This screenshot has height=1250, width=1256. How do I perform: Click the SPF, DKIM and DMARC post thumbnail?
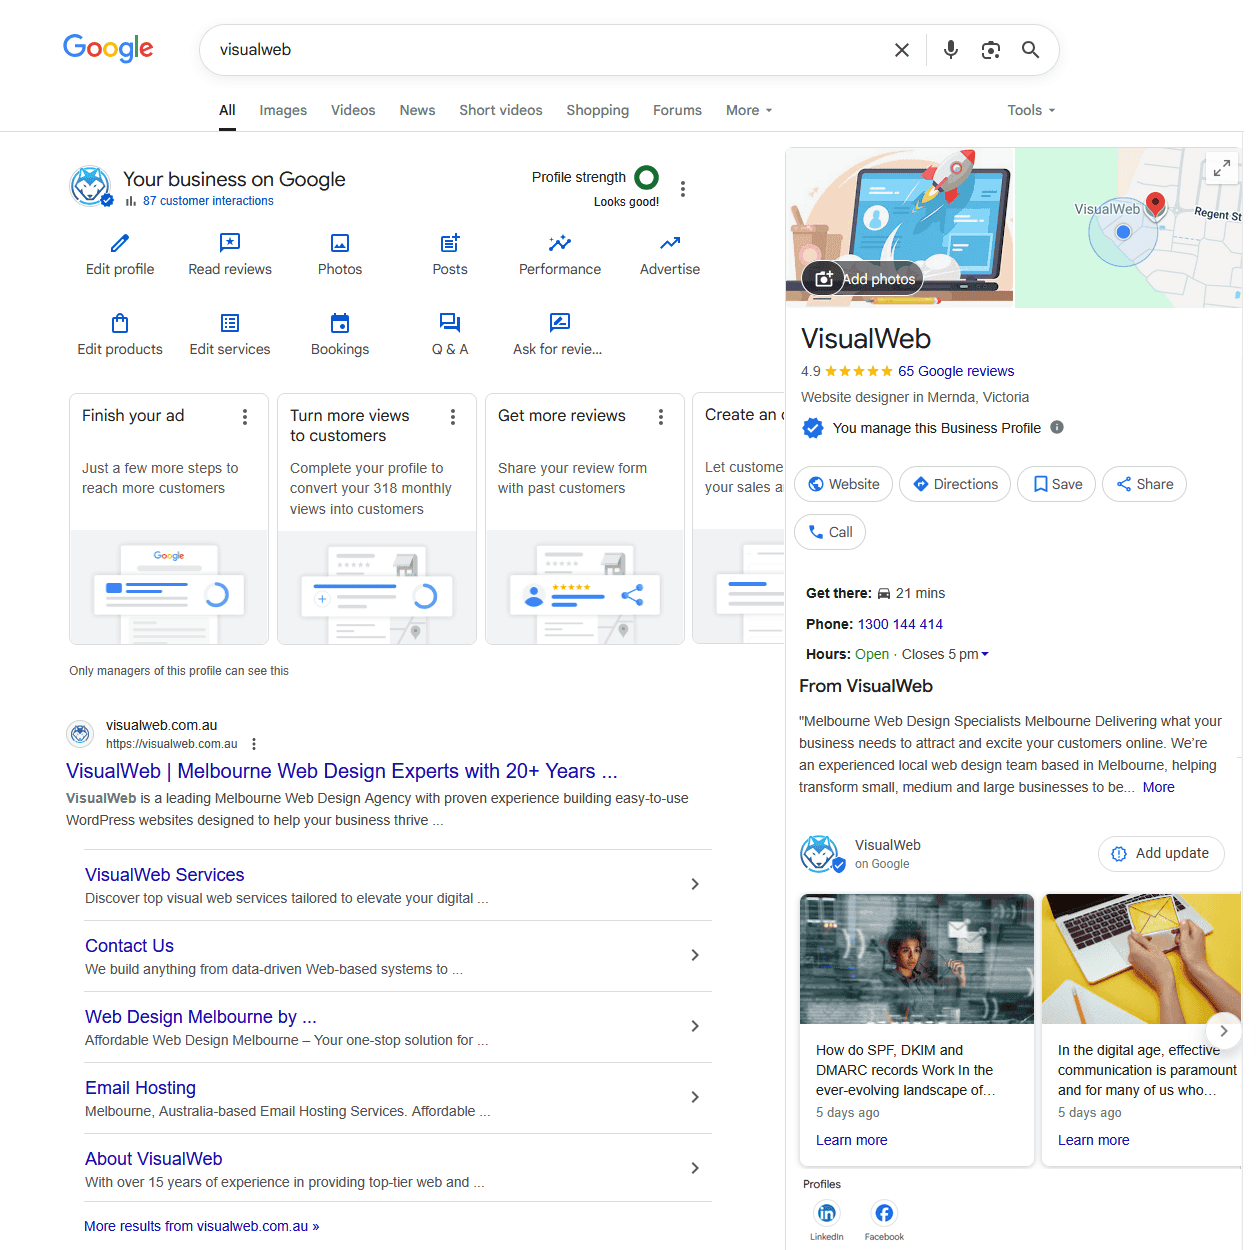pos(916,958)
